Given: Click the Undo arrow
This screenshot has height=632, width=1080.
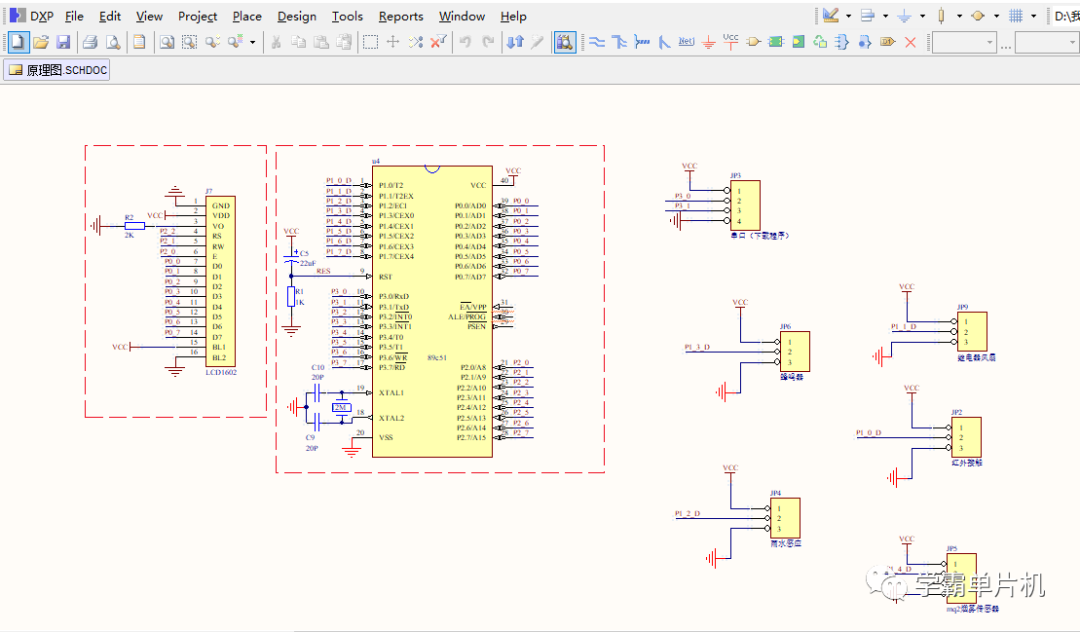Looking at the screenshot, I should [465, 42].
